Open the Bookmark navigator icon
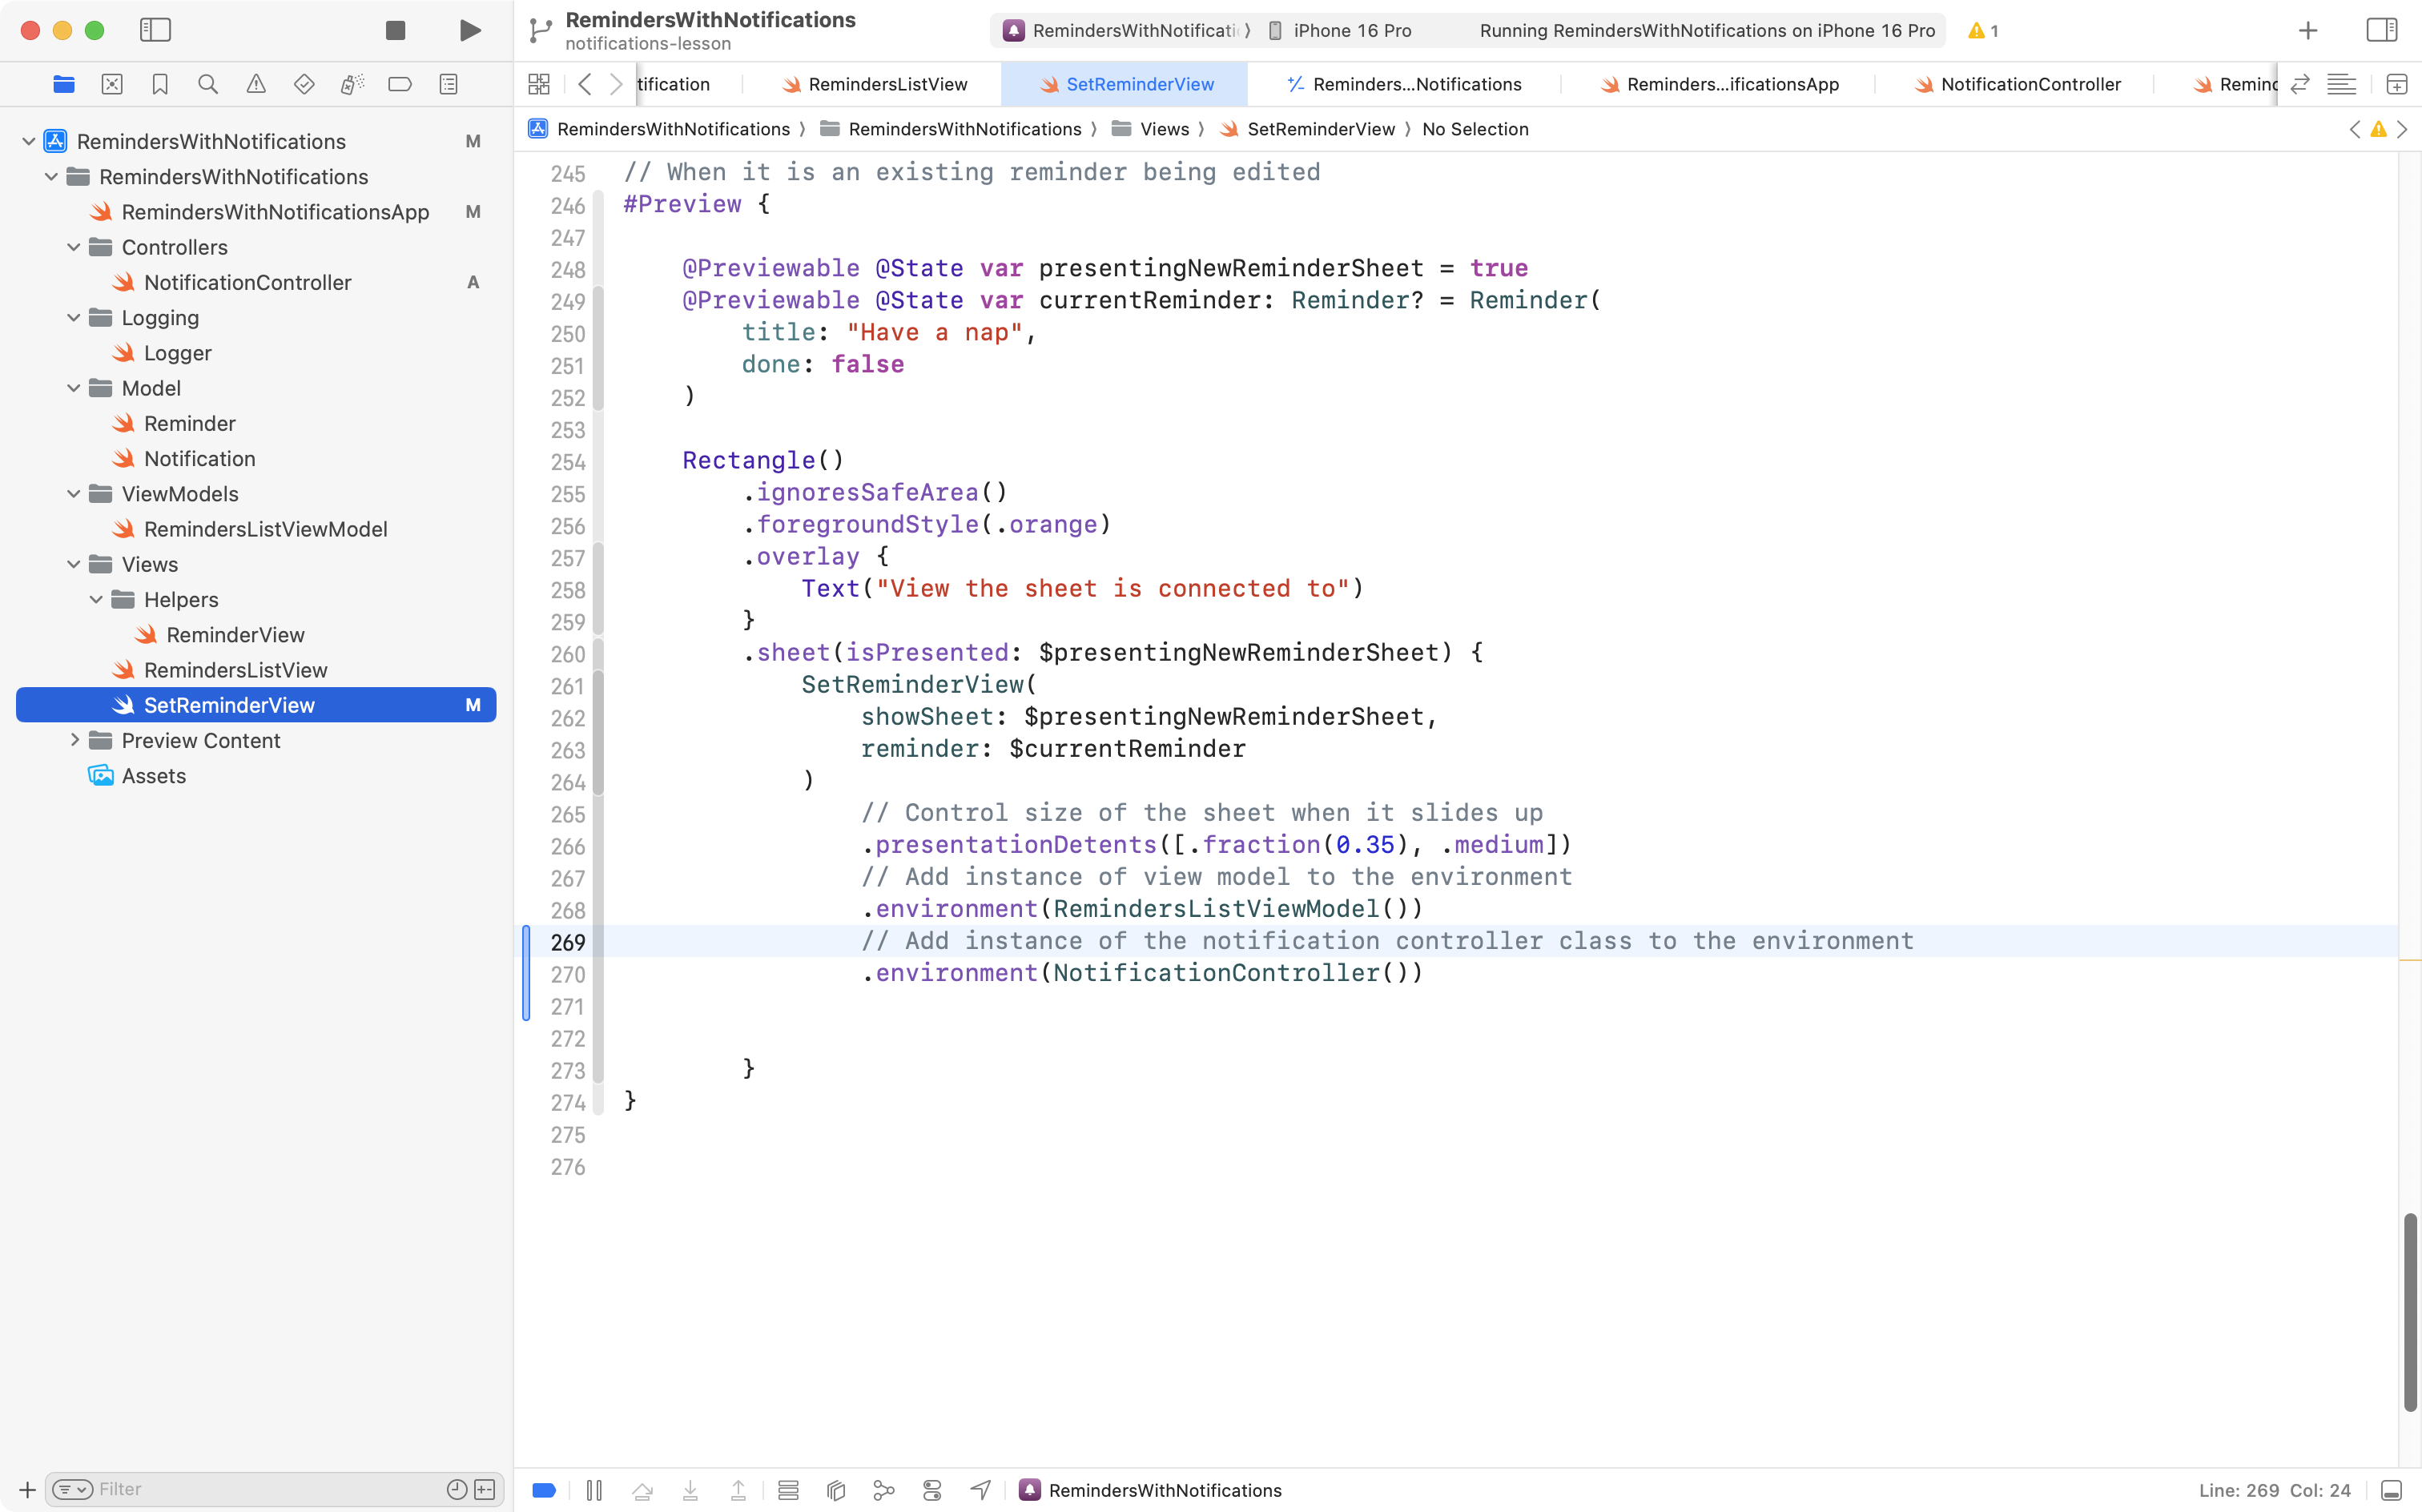 [x=160, y=84]
